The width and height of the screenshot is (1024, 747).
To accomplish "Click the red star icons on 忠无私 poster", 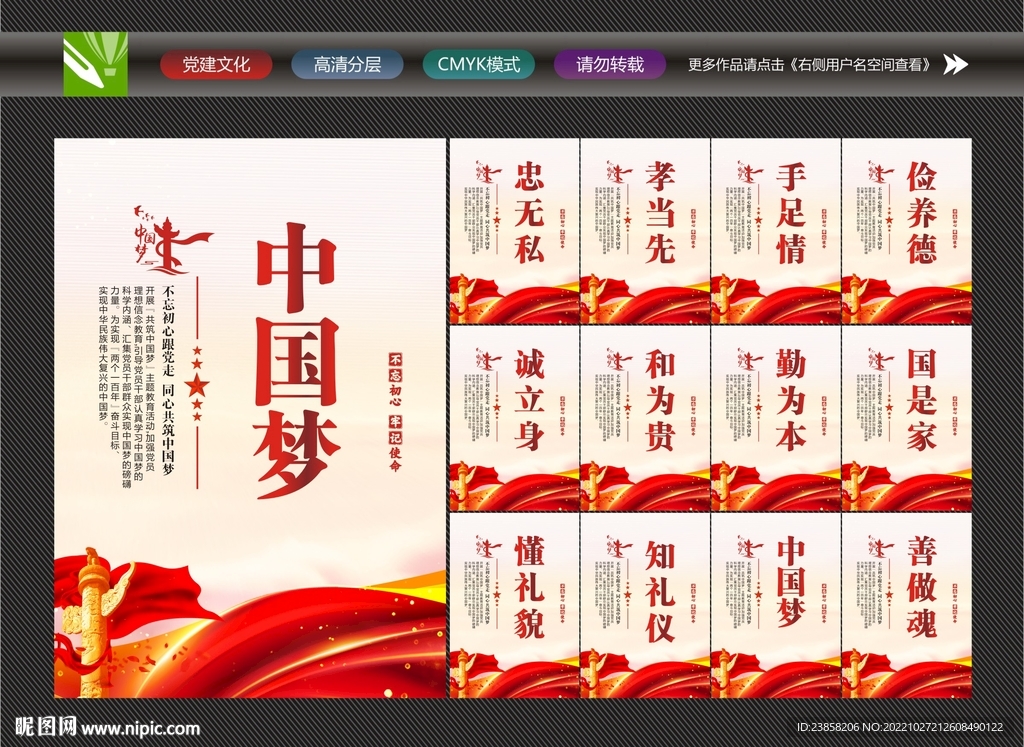I will pos(497,221).
